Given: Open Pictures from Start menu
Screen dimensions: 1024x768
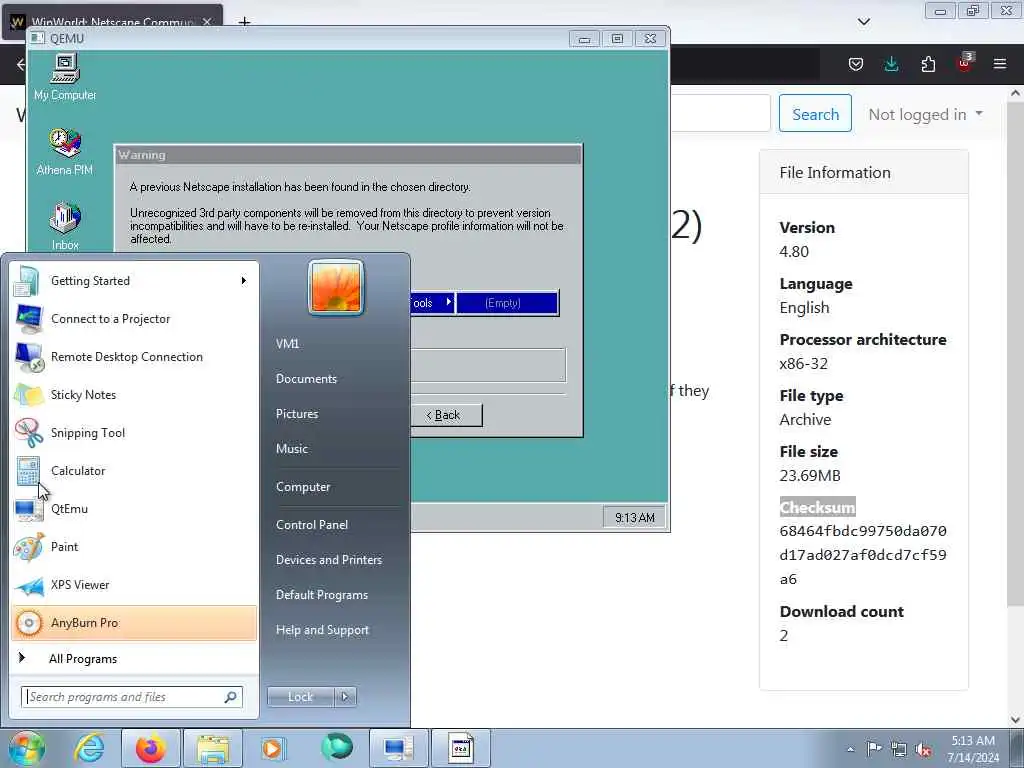Looking at the screenshot, I should (x=297, y=414).
